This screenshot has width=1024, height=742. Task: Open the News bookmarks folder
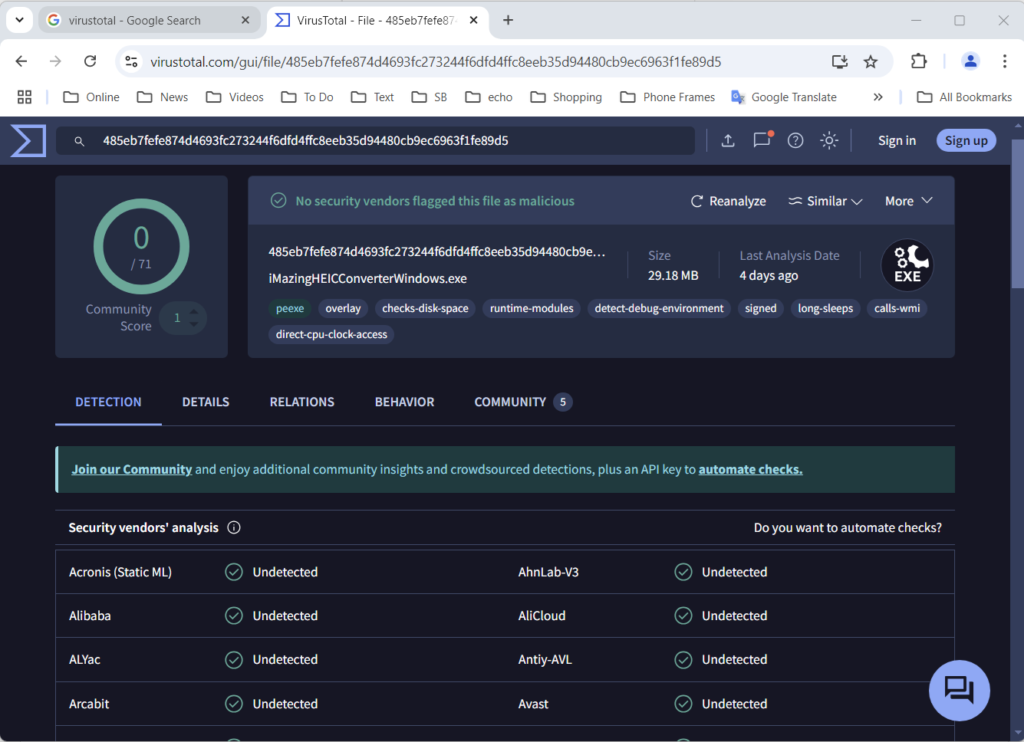(x=162, y=97)
